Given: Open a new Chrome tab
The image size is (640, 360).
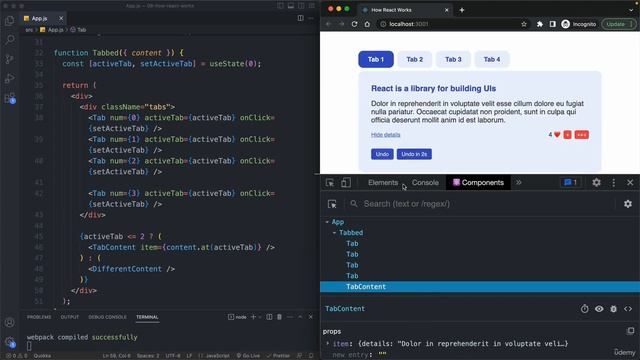Looking at the screenshot, I should pyautogui.click(x=462, y=10).
